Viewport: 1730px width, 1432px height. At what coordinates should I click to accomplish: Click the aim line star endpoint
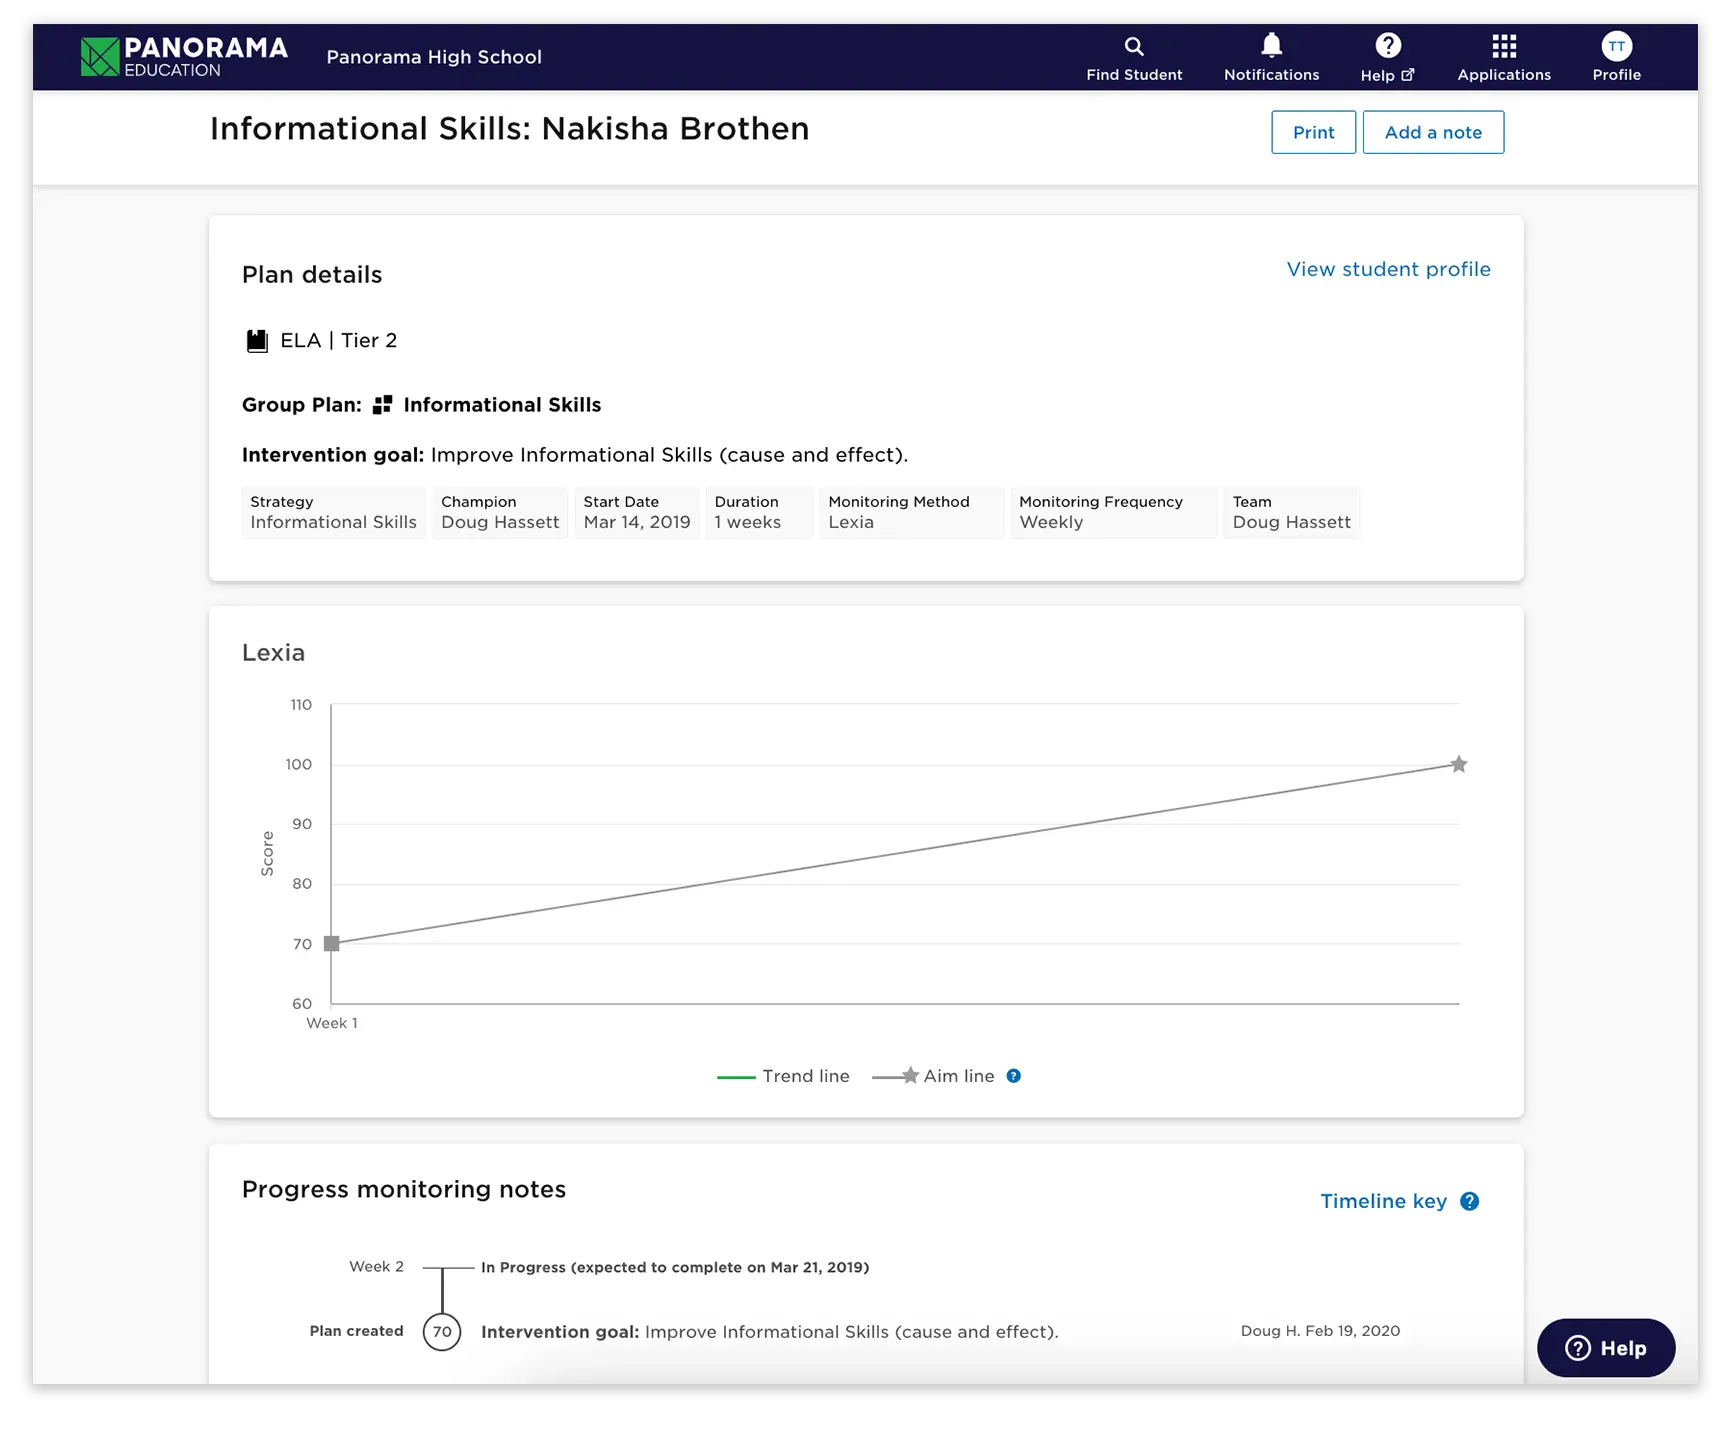(1458, 764)
